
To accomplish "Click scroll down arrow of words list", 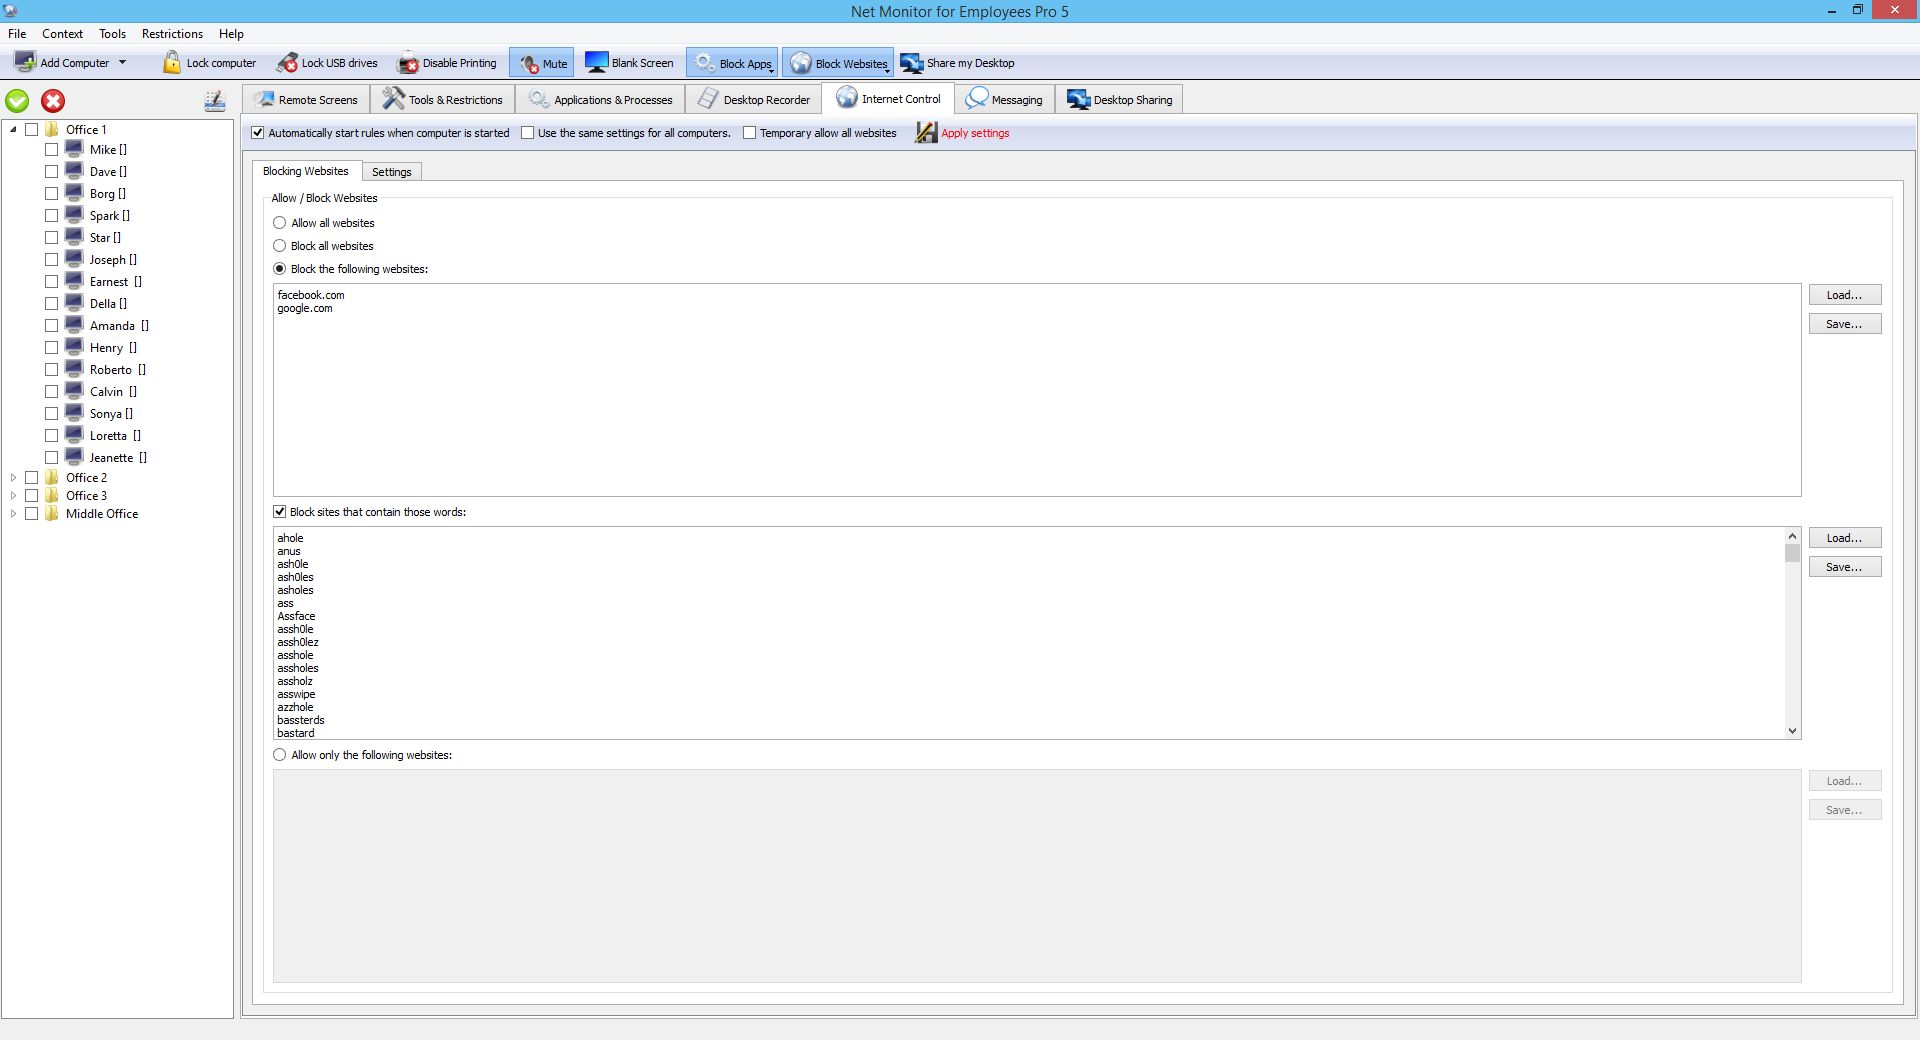I will click(x=1792, y=731).
